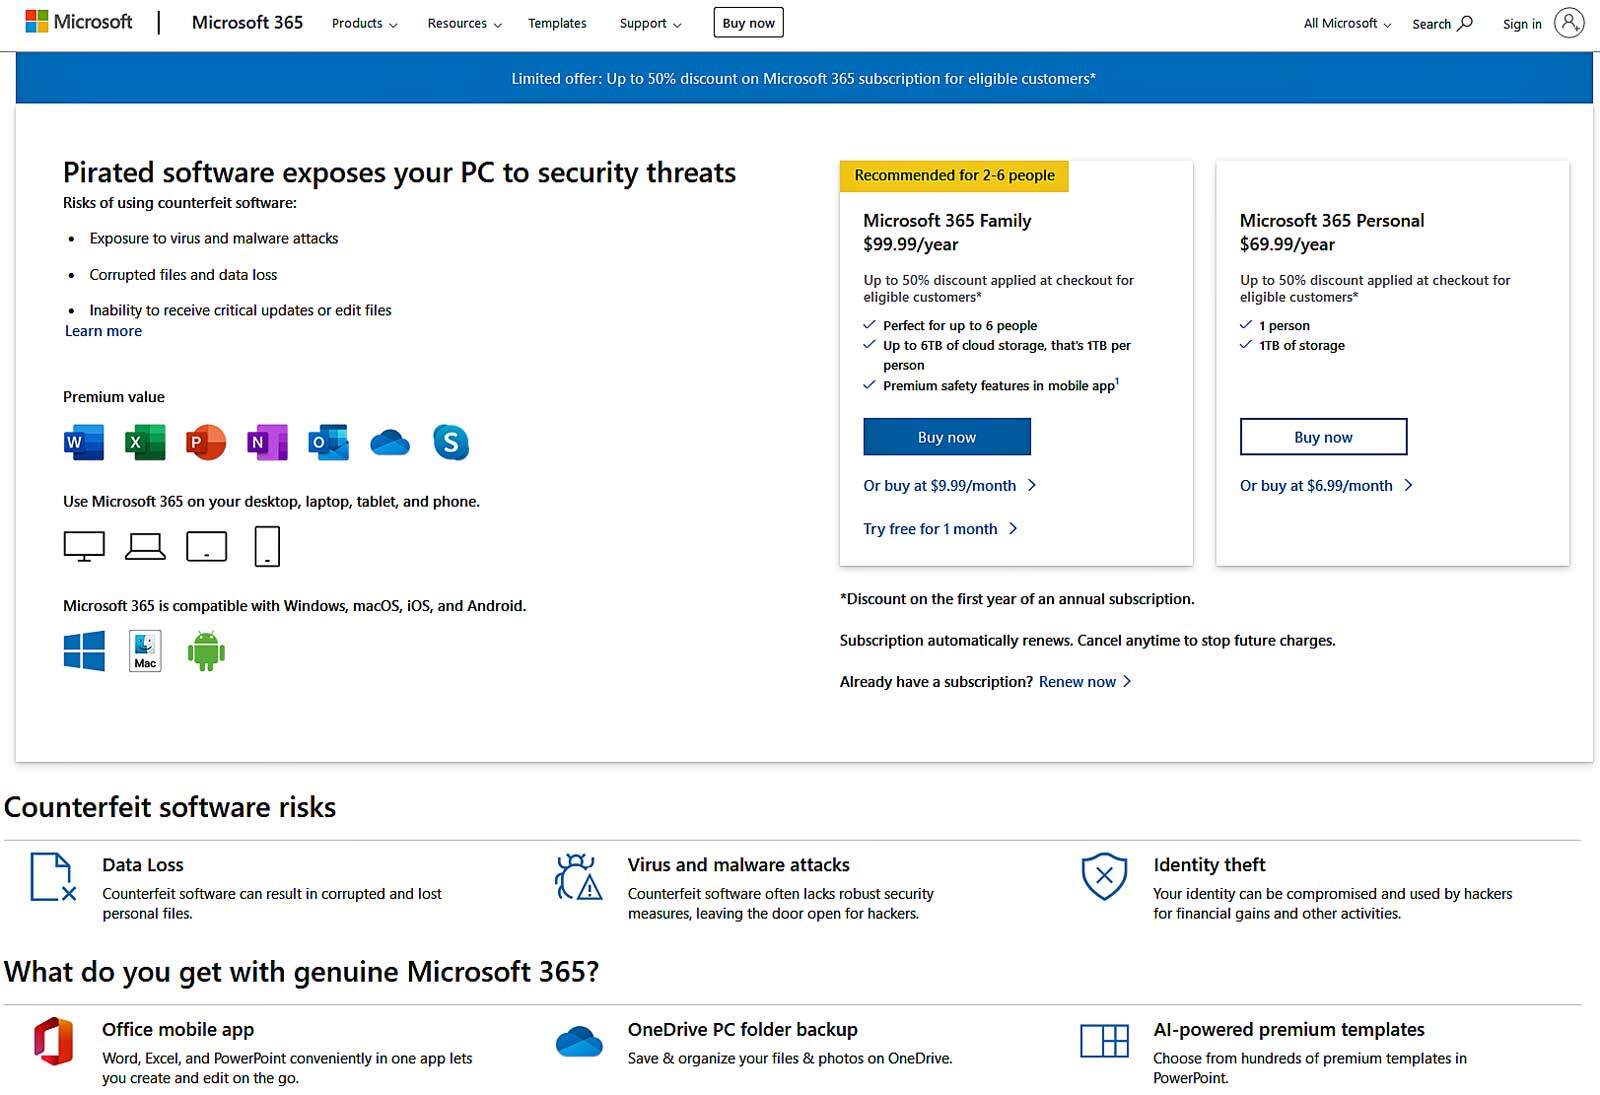Click the Microsoft logo in the header

click(79, 22)
